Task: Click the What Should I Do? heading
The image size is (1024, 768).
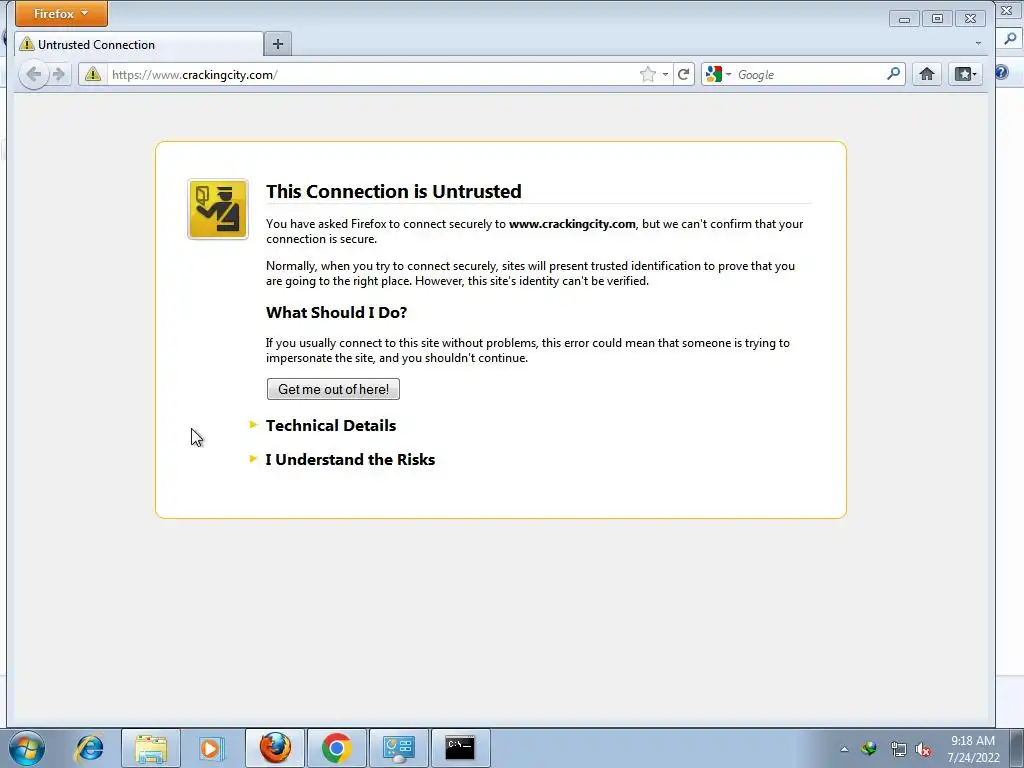Action: click(336, 313)
